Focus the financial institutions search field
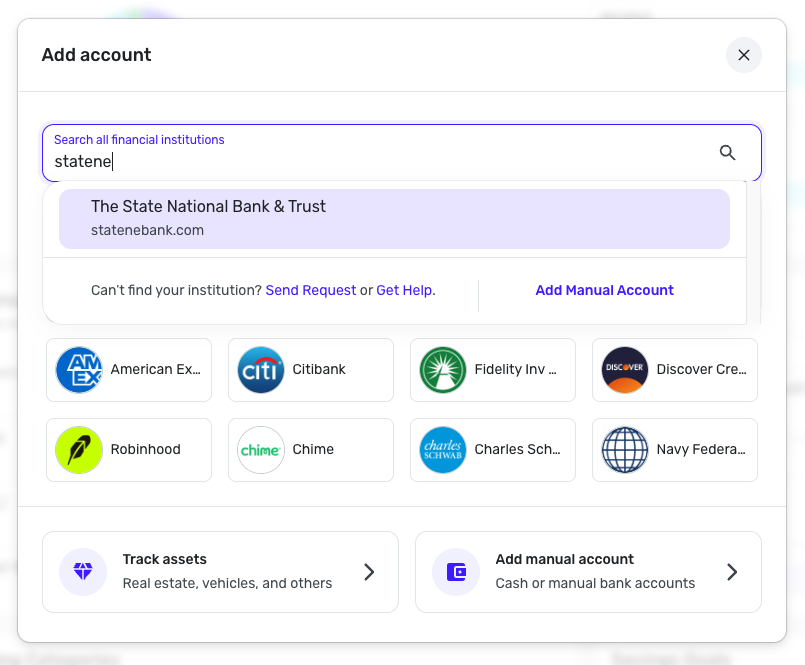This screenshot has height=665, width=805. [x=380, y=161]
